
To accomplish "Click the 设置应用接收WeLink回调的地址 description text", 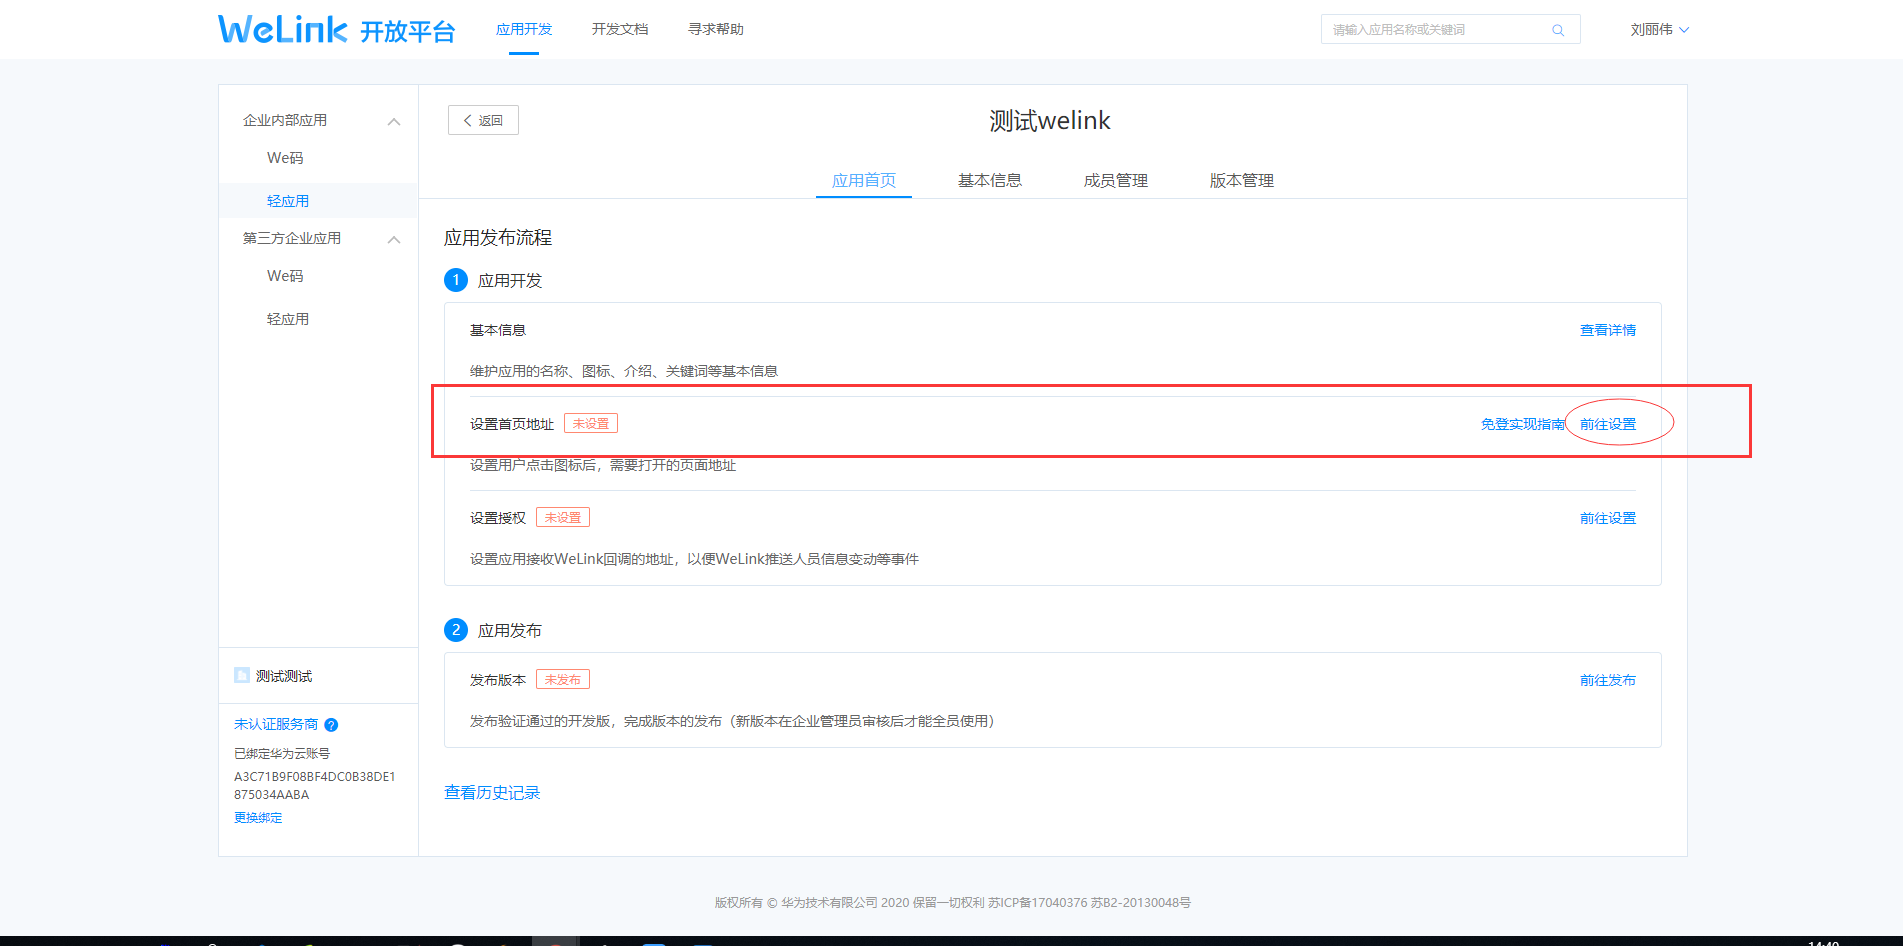I will pos(694,559).
